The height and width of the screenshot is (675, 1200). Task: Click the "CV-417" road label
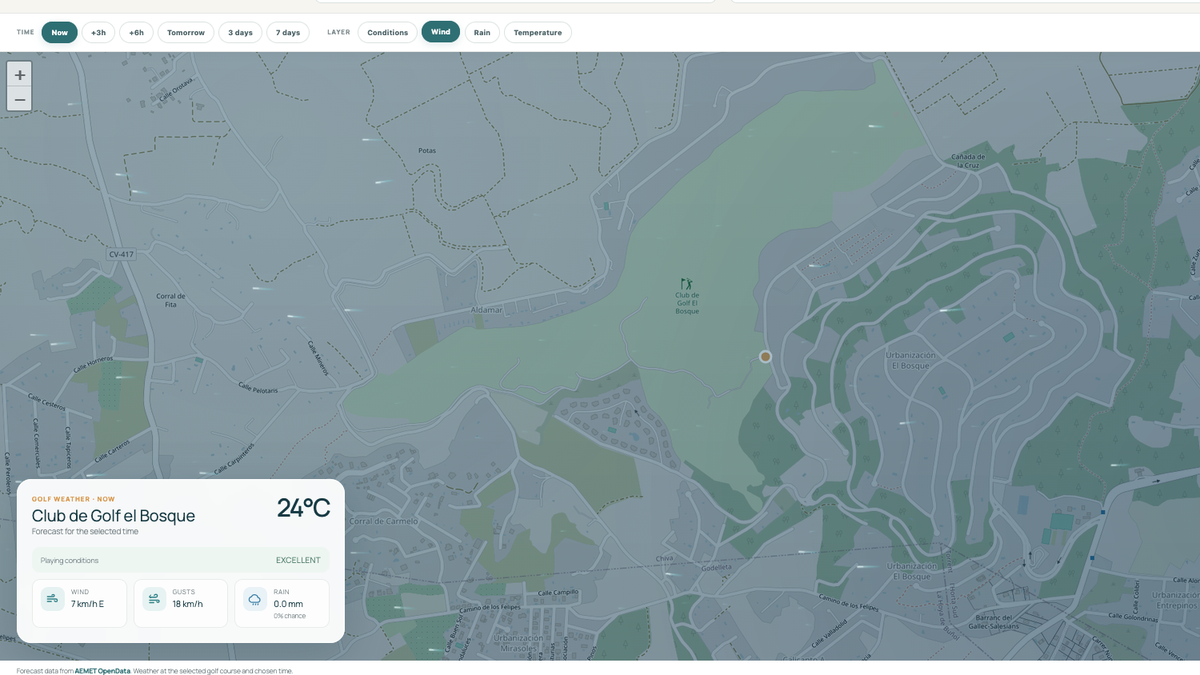click(x=121, y=254)
